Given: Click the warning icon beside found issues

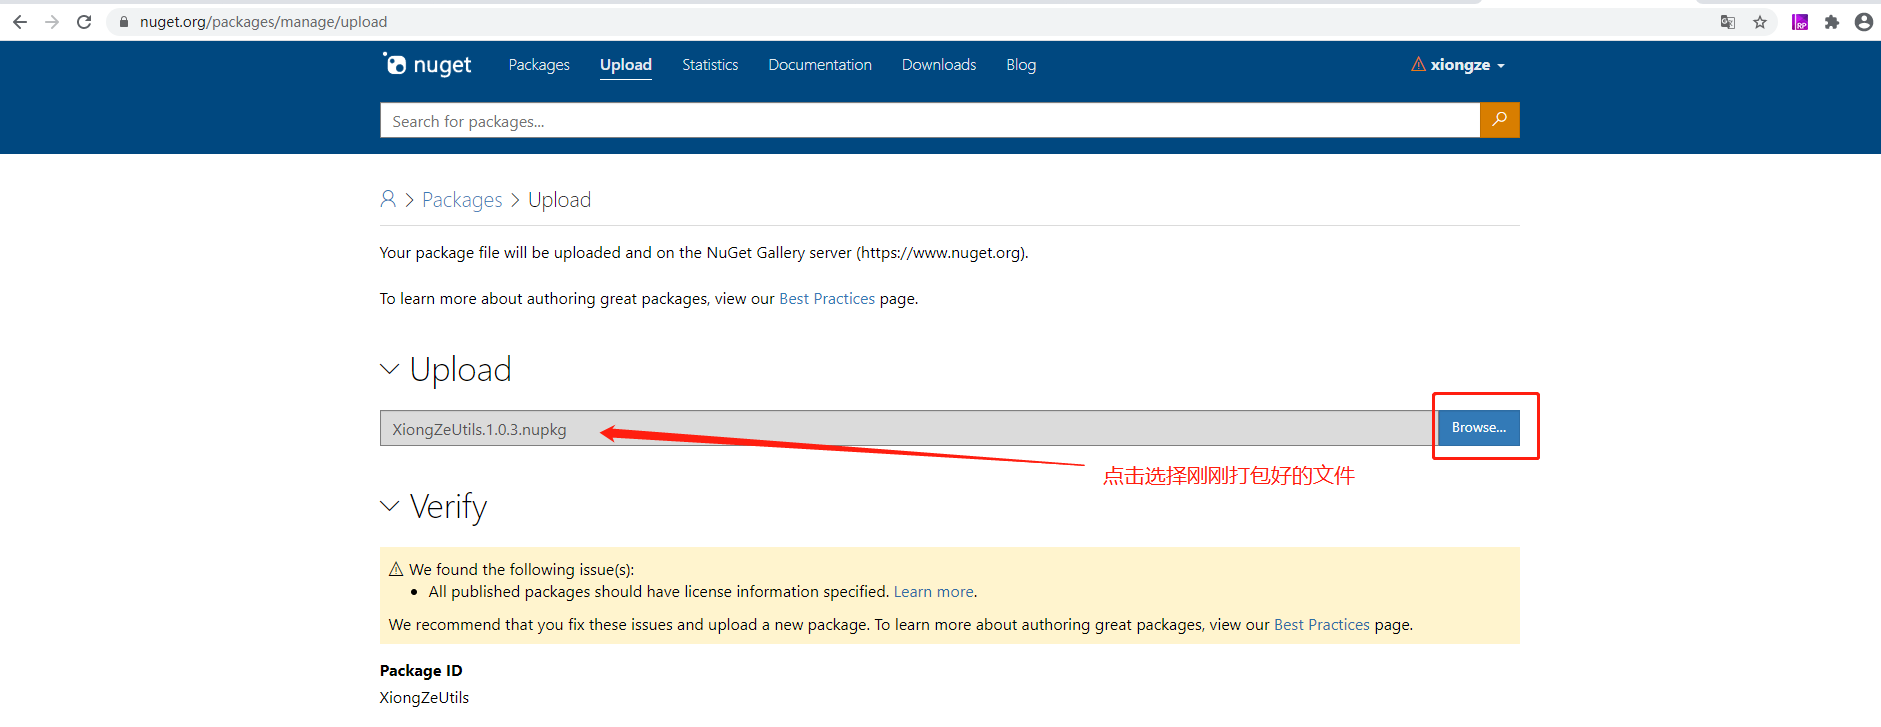Looking at the screenshot, I should point(396,569).
